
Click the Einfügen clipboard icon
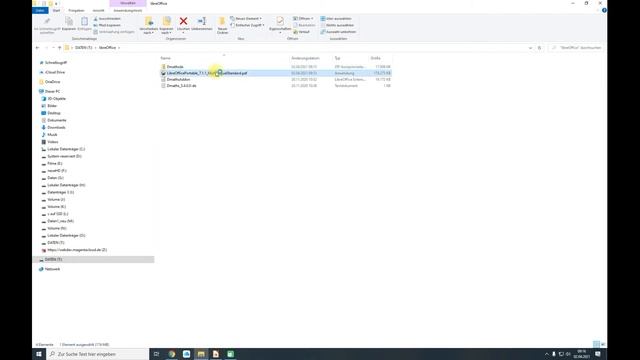click(84, 23)
